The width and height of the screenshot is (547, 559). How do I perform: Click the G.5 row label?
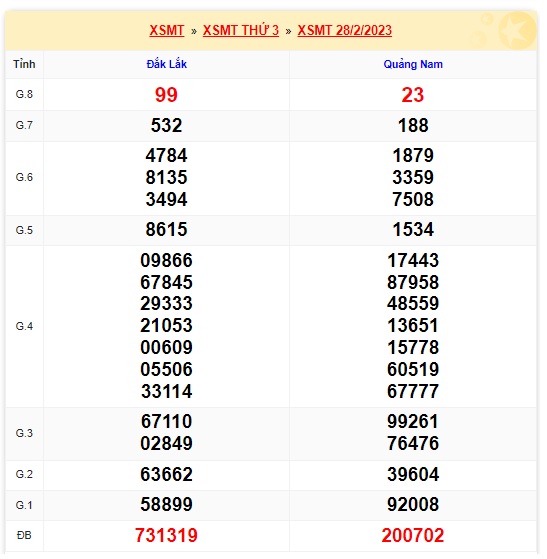pos(24,230)
